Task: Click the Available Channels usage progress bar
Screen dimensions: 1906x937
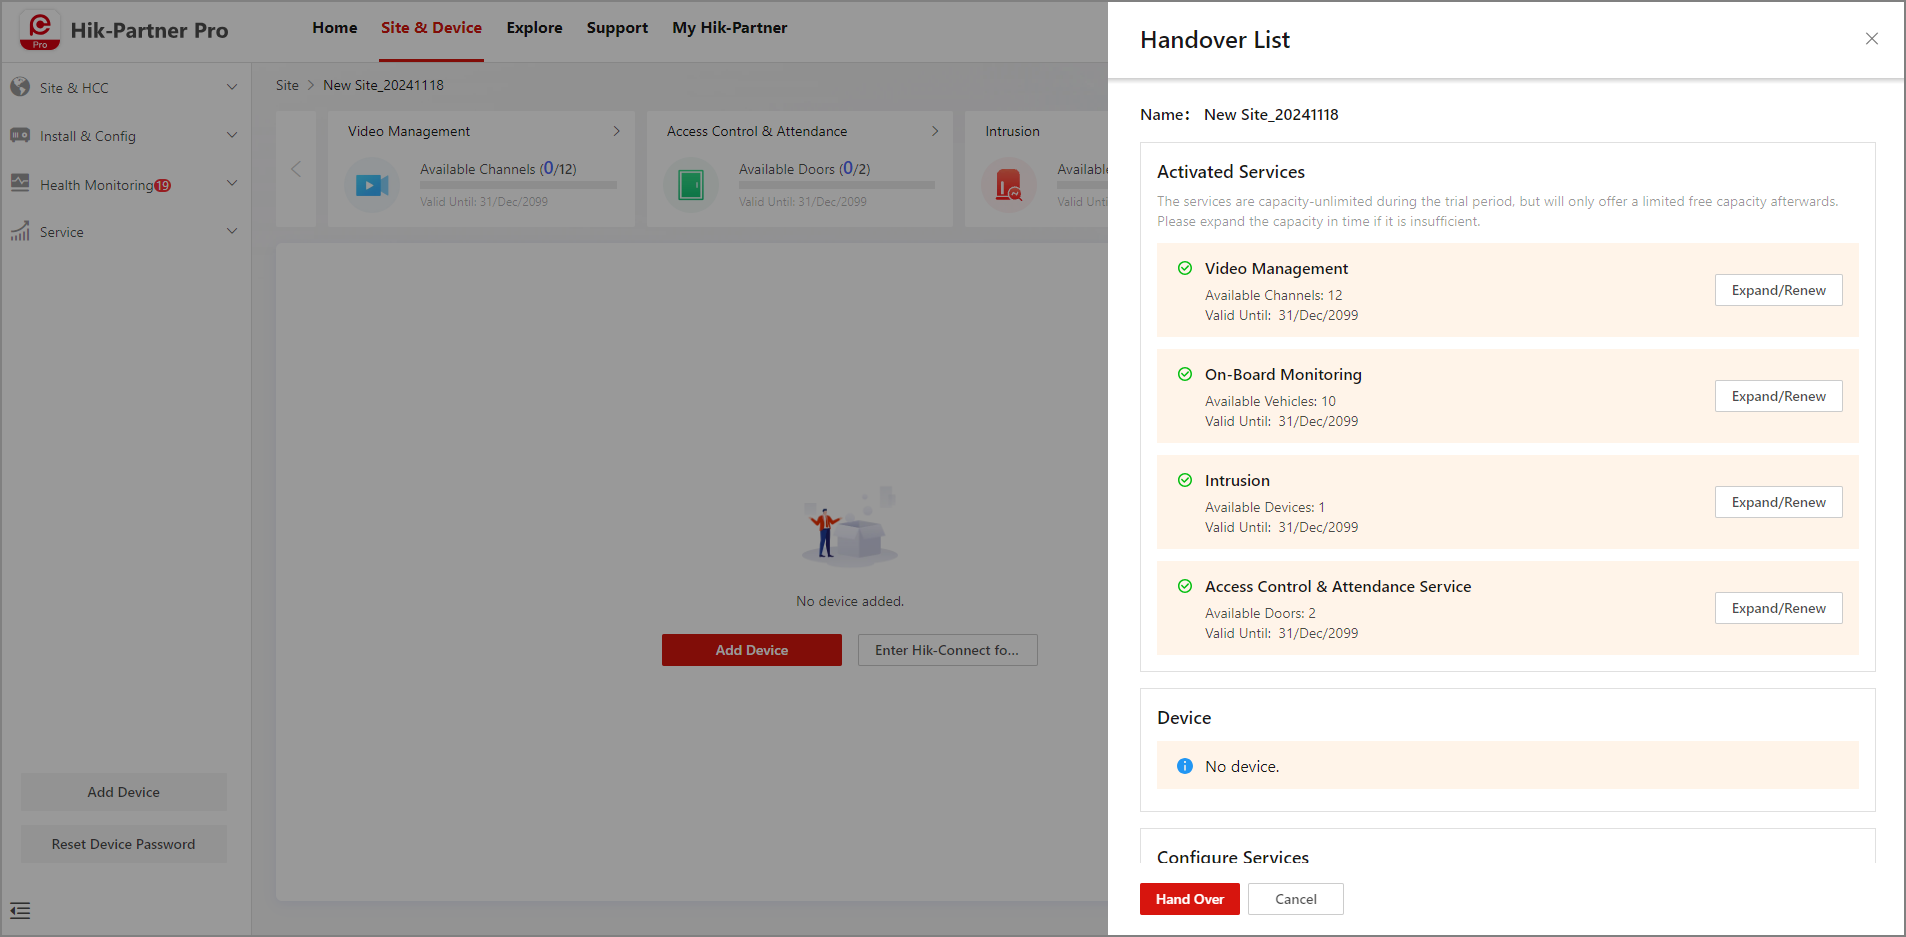Action: (x=518, y=185)
